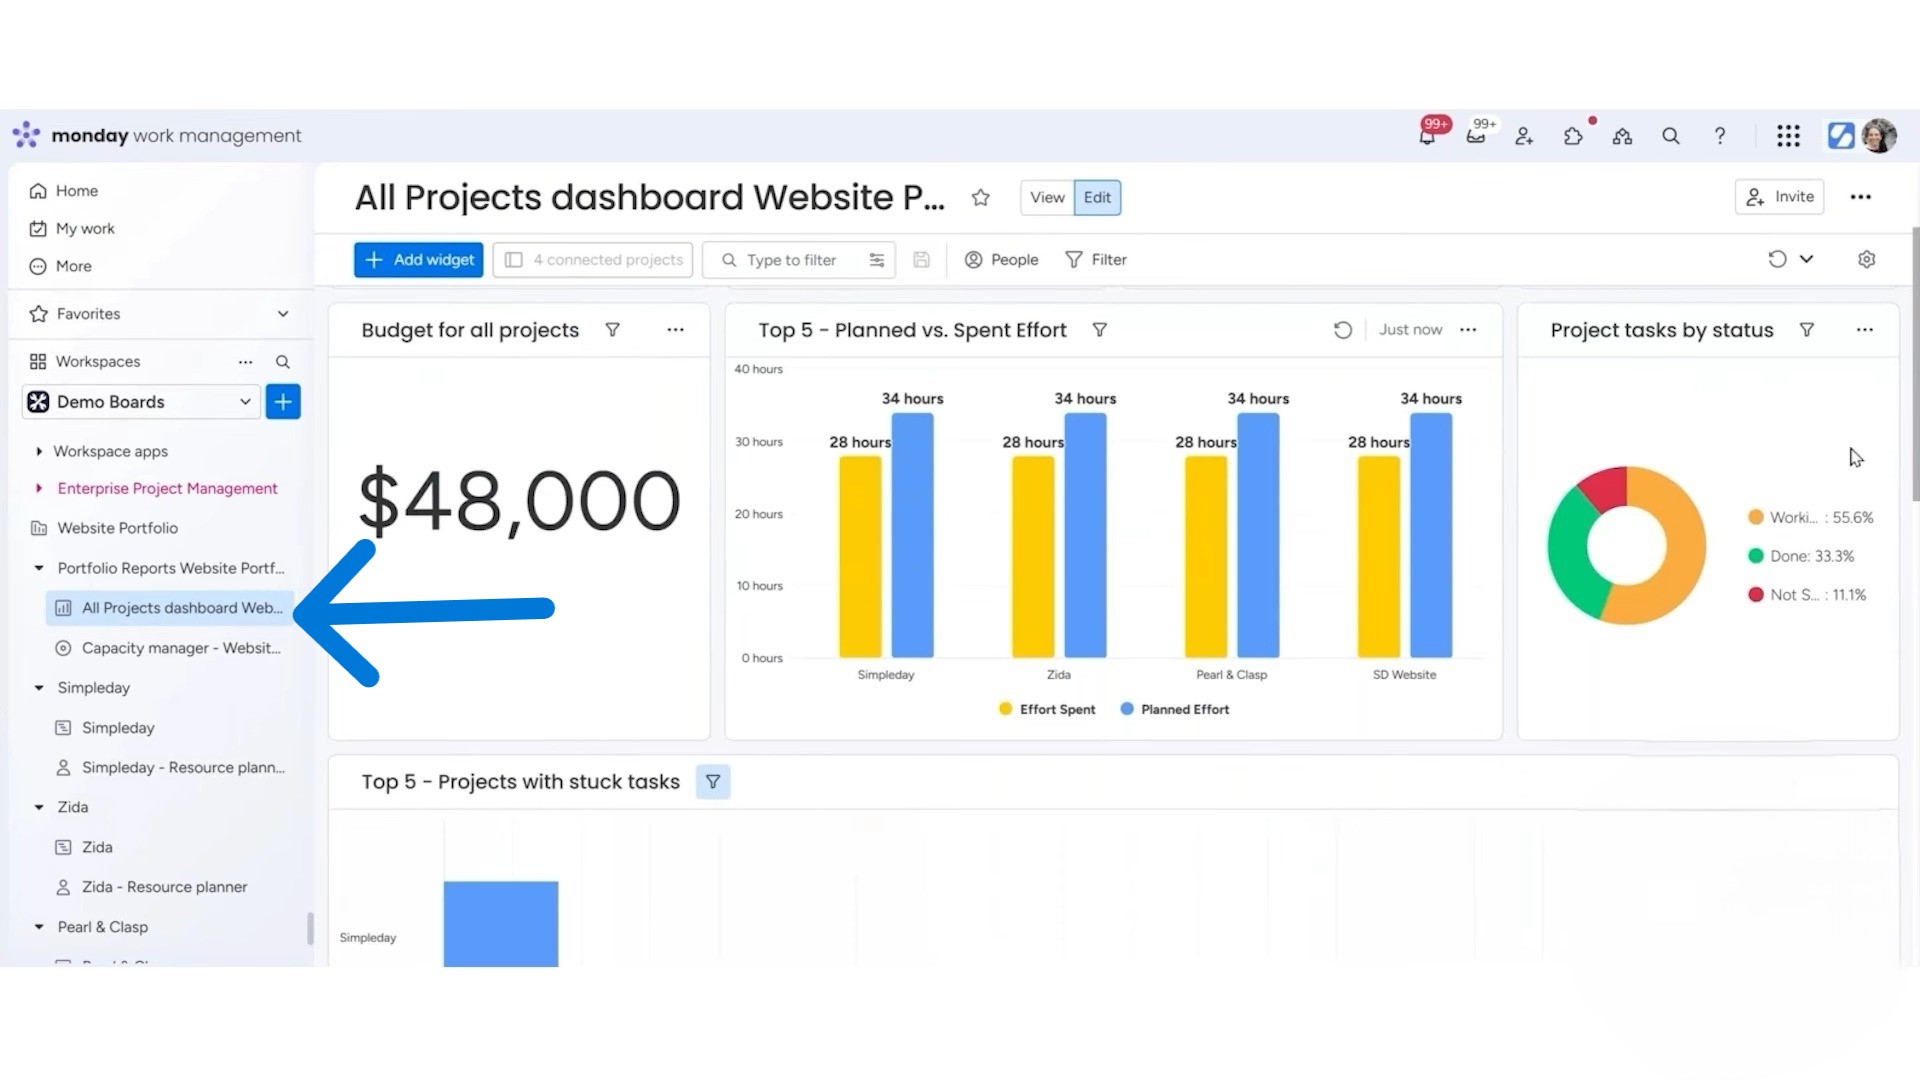Toggle the Effort Spent legend series
Screen dimensions: 1920x1080
click(1047, 709)
